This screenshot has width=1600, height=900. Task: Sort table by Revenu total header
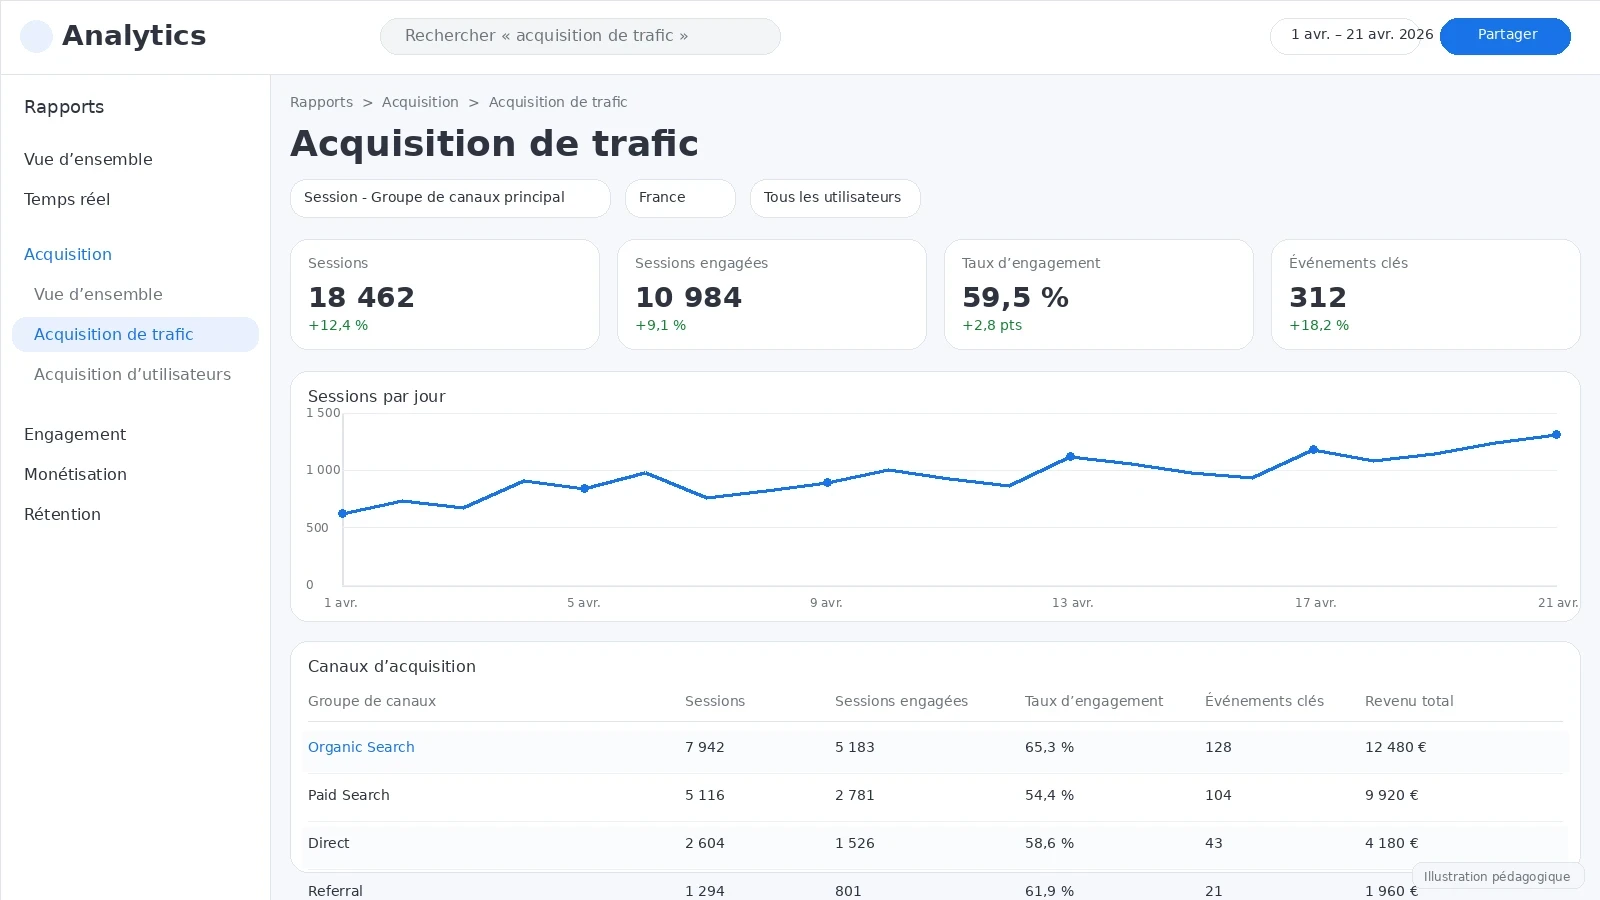point(1409,701)
